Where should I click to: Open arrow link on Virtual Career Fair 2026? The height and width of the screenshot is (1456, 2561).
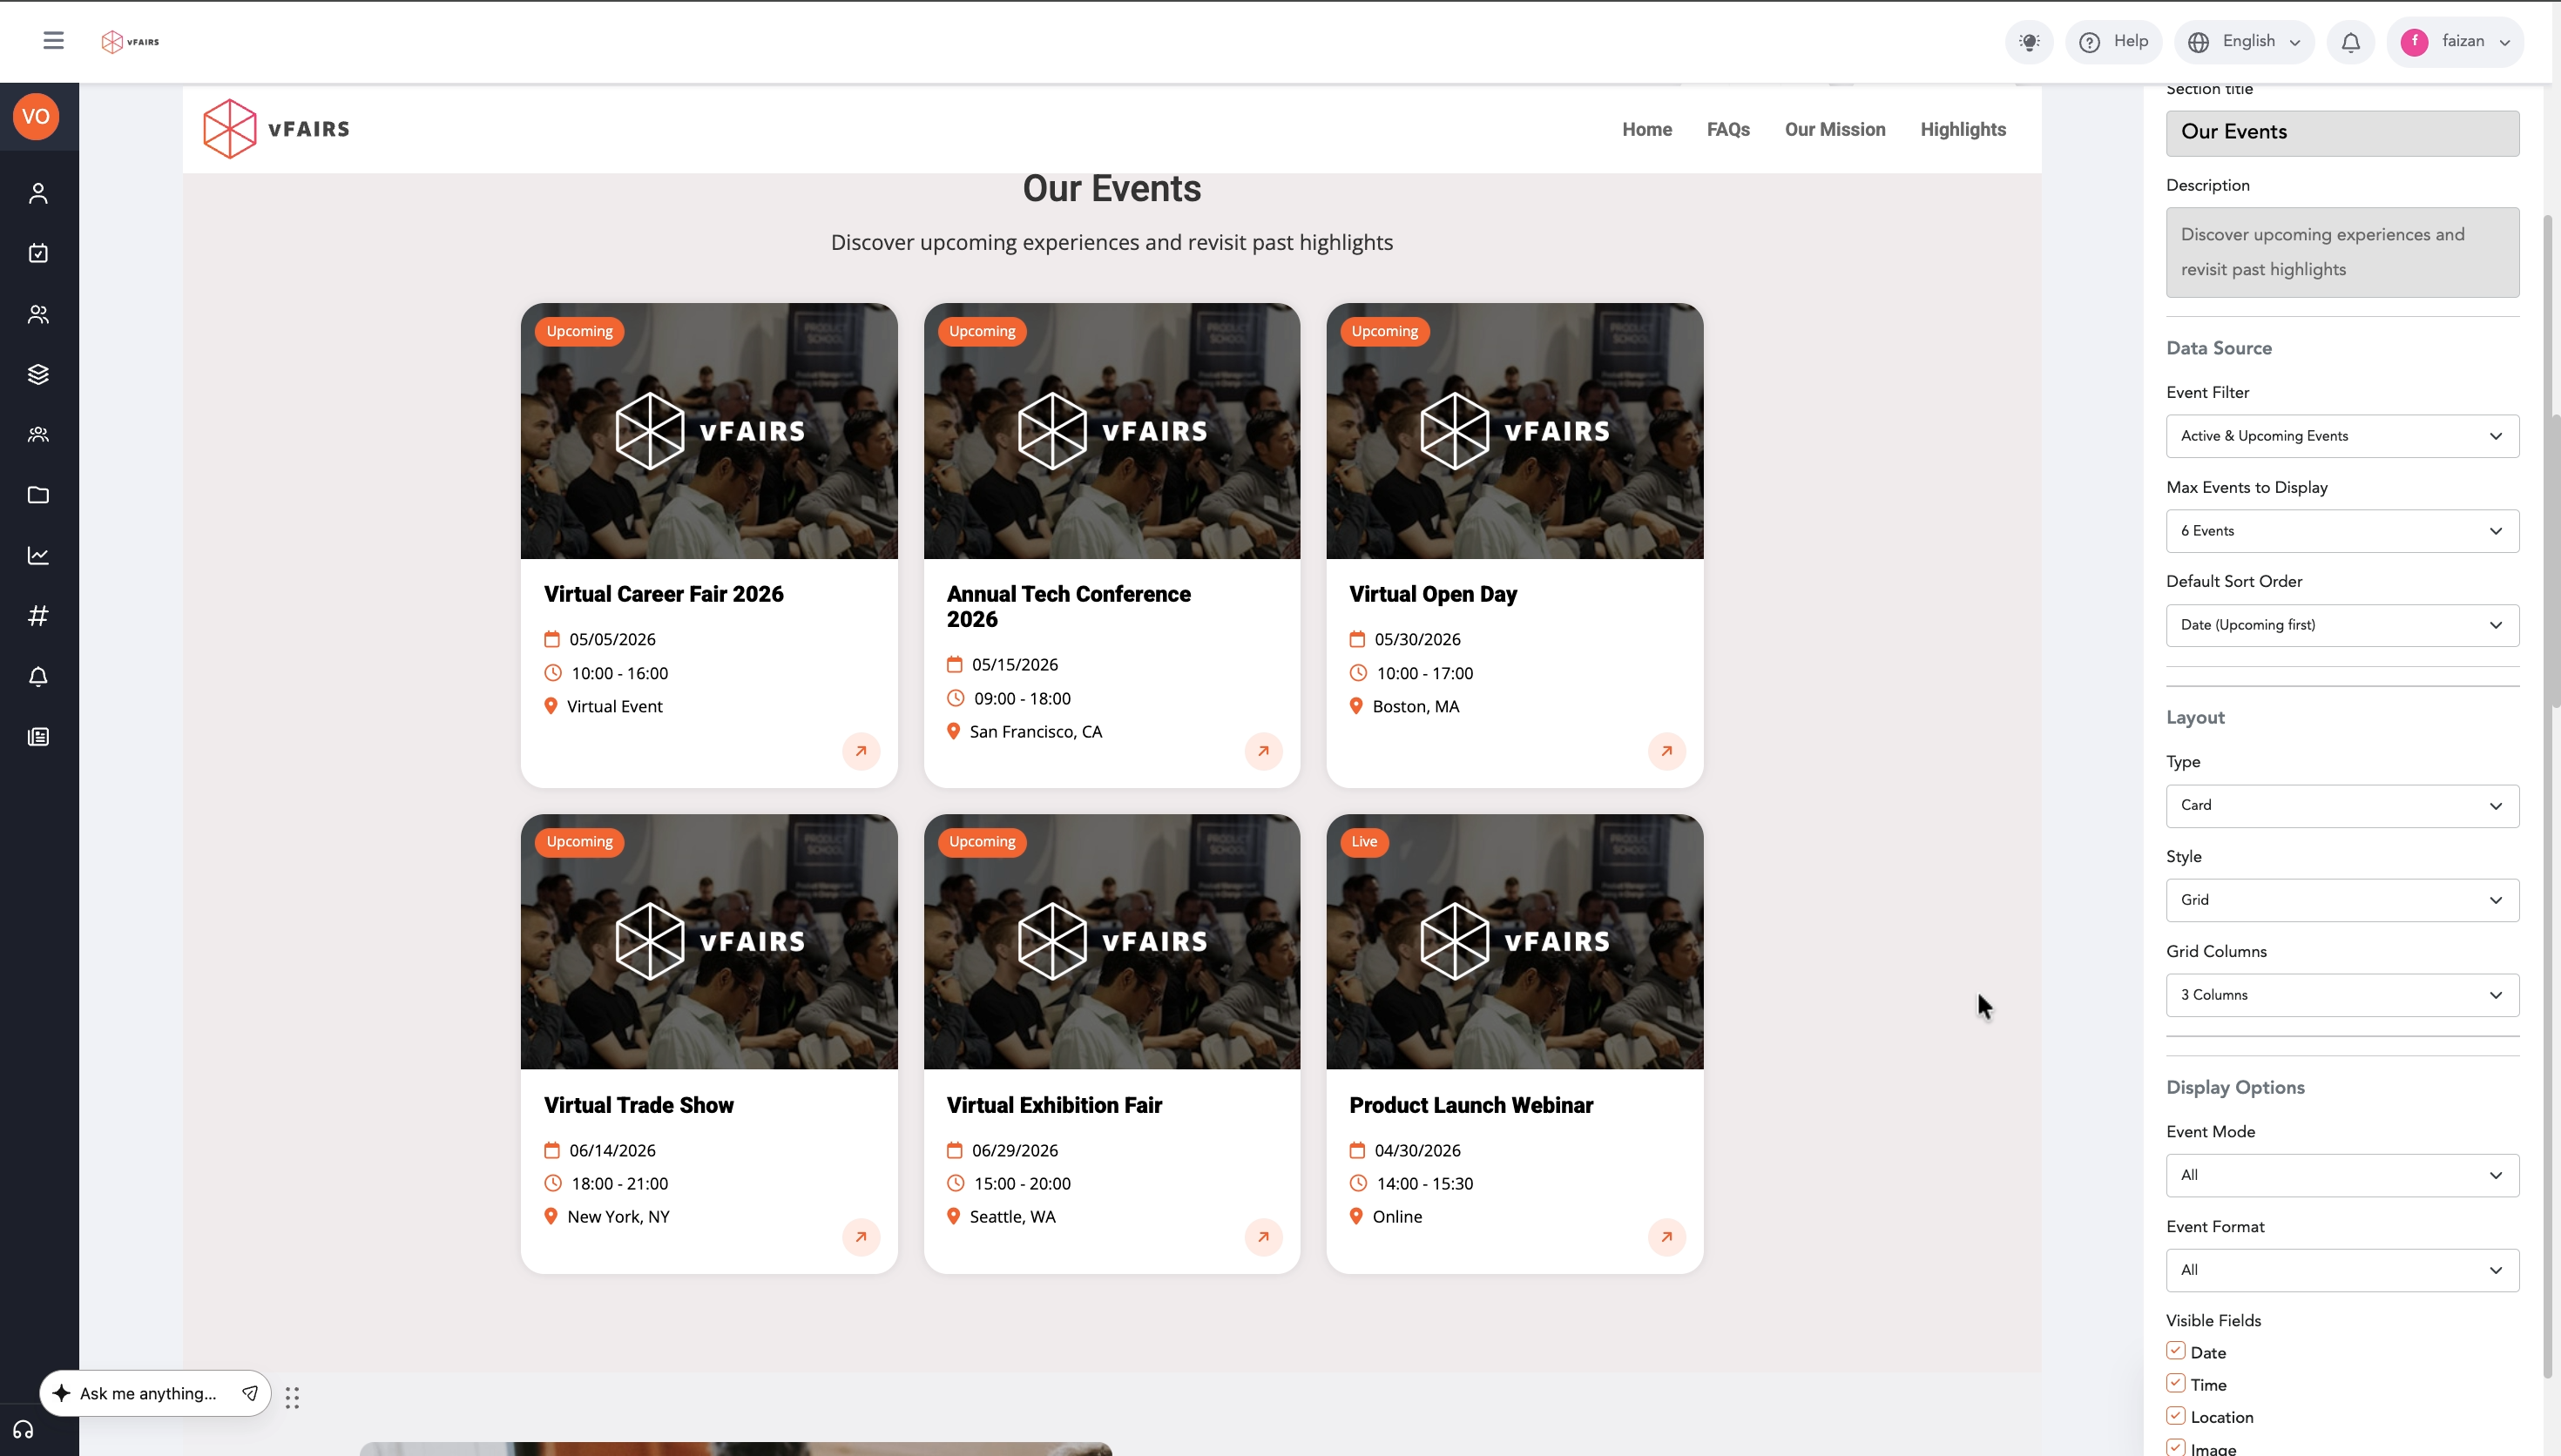point(861,751)
